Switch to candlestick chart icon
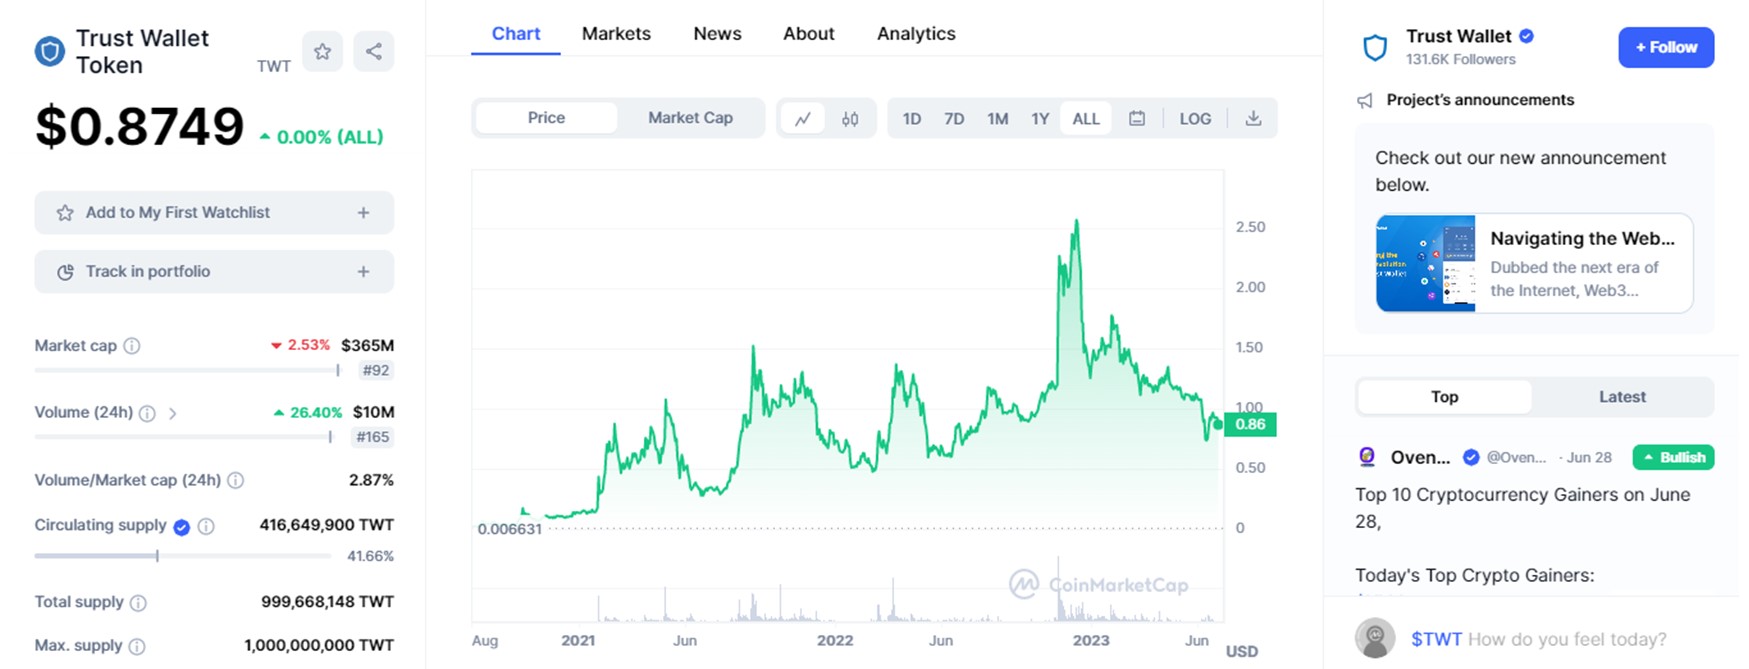 pyautogui.click(x=850, y=119)
